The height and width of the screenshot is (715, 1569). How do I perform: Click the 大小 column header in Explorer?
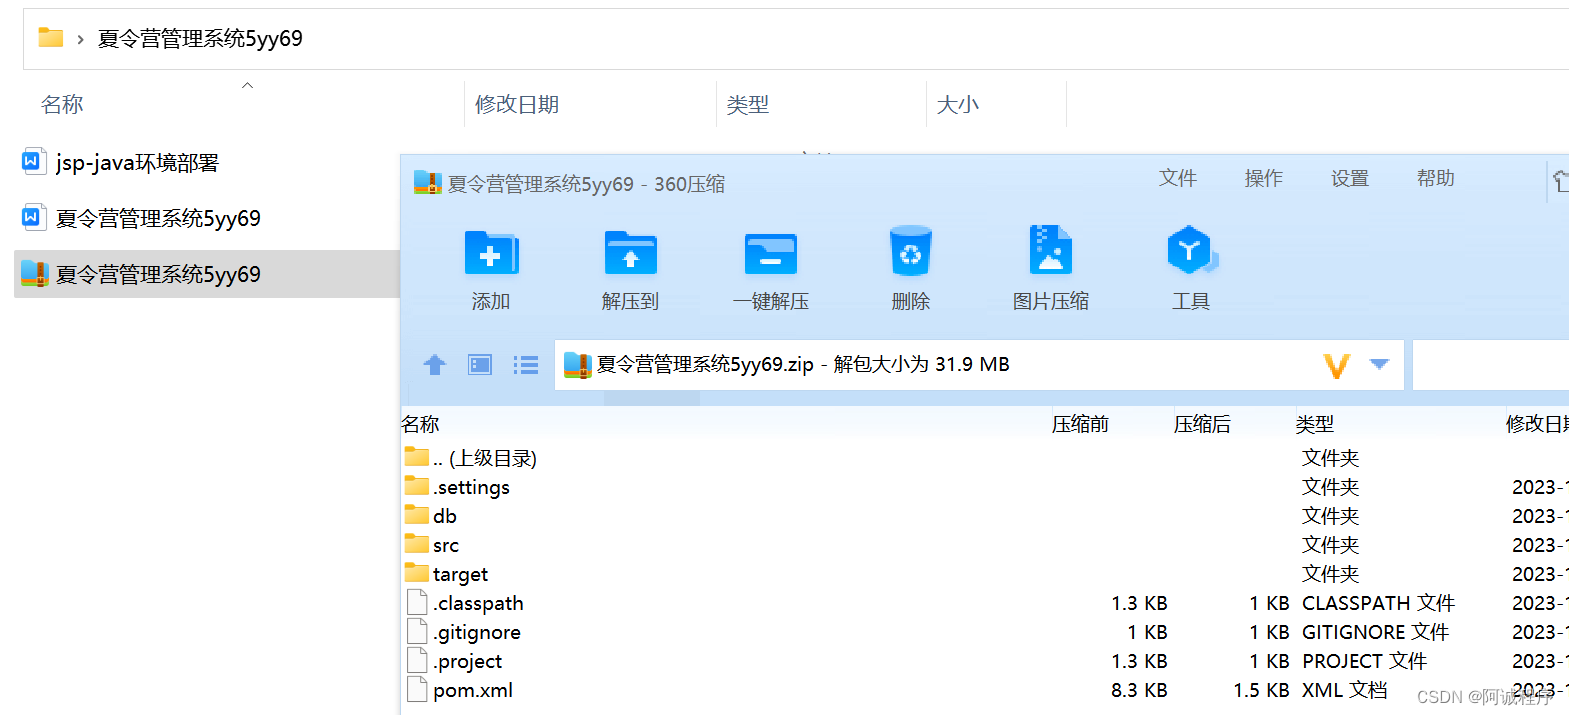958,104
